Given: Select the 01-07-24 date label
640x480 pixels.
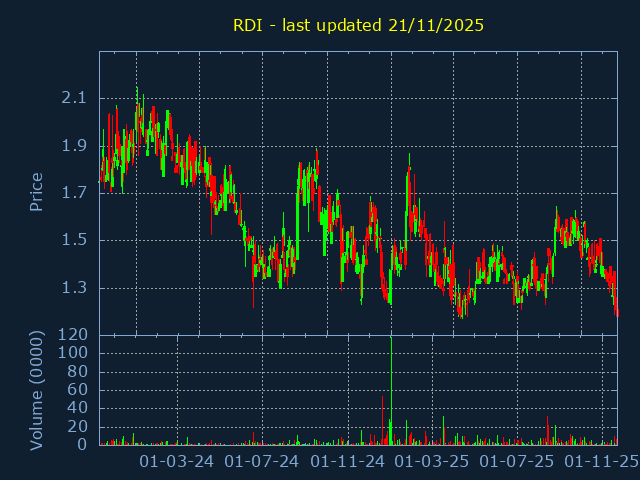Looking at the screenshot, I should click(x=262, y=462).
